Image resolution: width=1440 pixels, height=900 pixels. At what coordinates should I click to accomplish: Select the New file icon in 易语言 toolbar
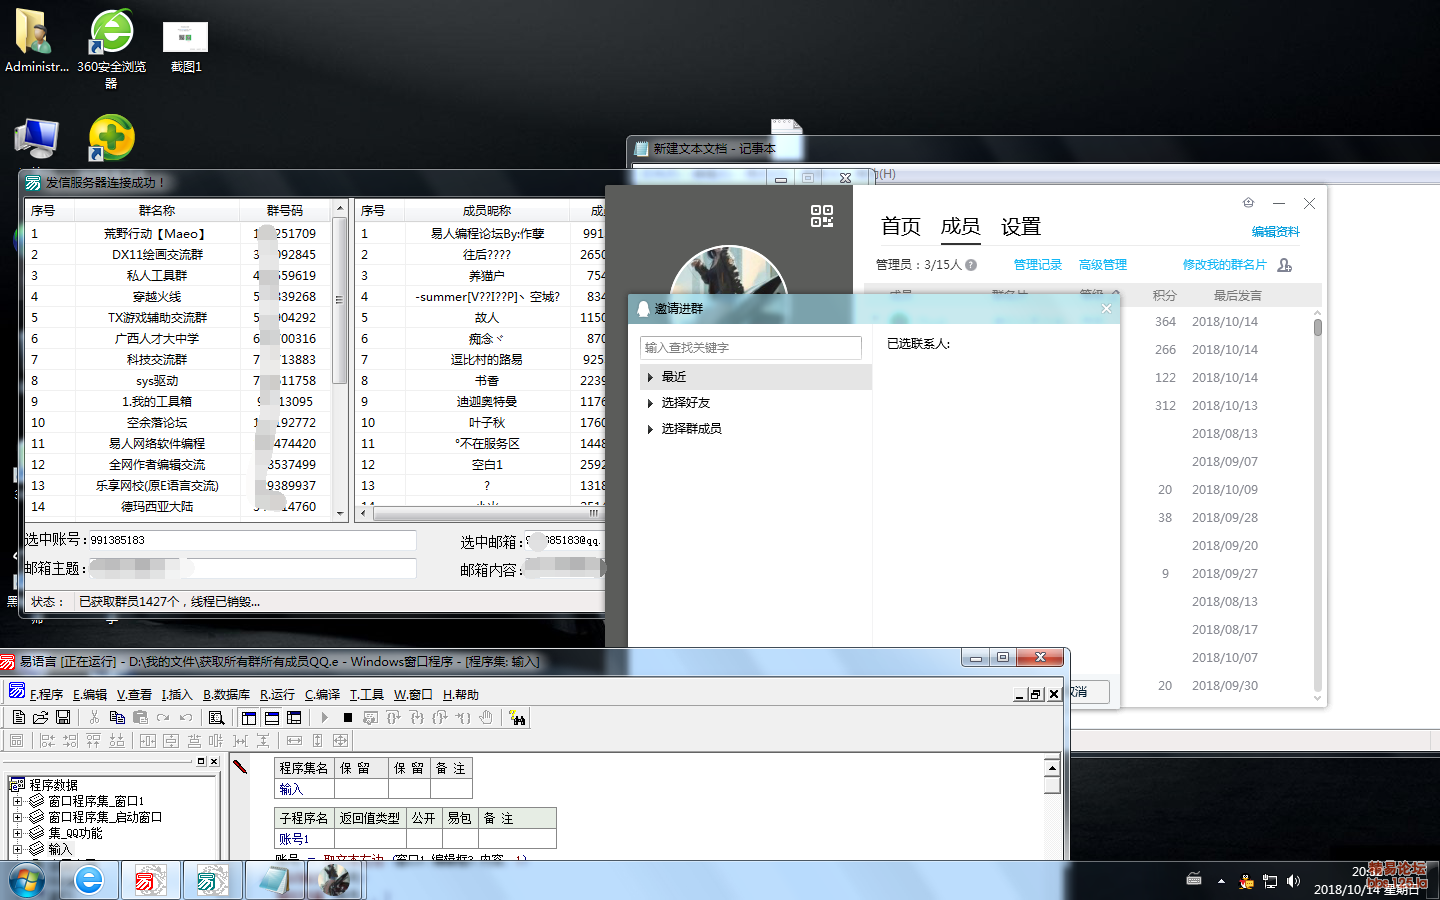[18, 717]
